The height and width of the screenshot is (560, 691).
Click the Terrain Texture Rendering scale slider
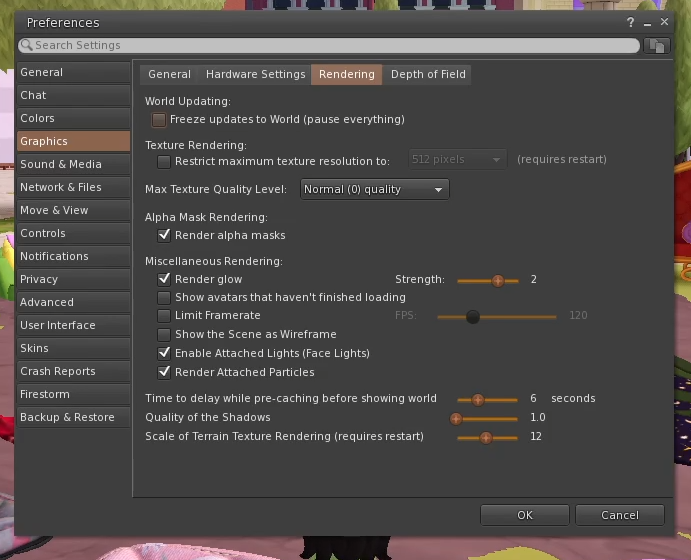coord(487,438)
